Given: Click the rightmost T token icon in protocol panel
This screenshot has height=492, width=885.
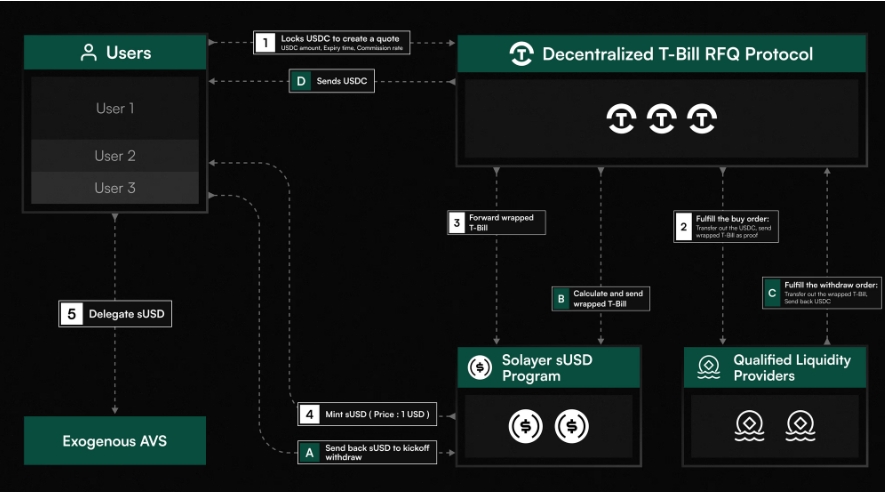Looking at the screenshot, I should tap(702, 118).
